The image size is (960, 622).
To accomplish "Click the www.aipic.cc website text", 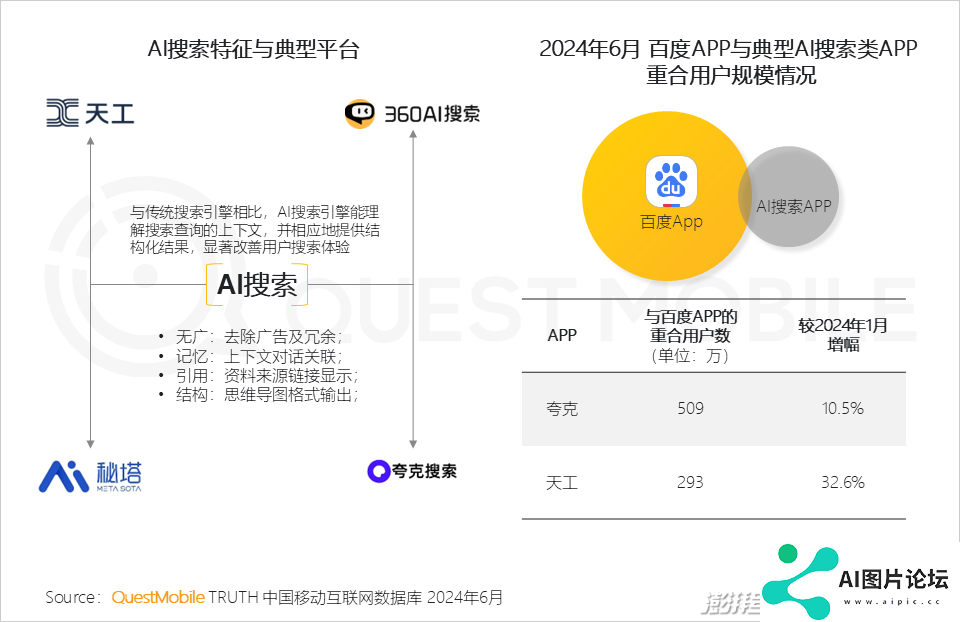I will click(891, 601).
